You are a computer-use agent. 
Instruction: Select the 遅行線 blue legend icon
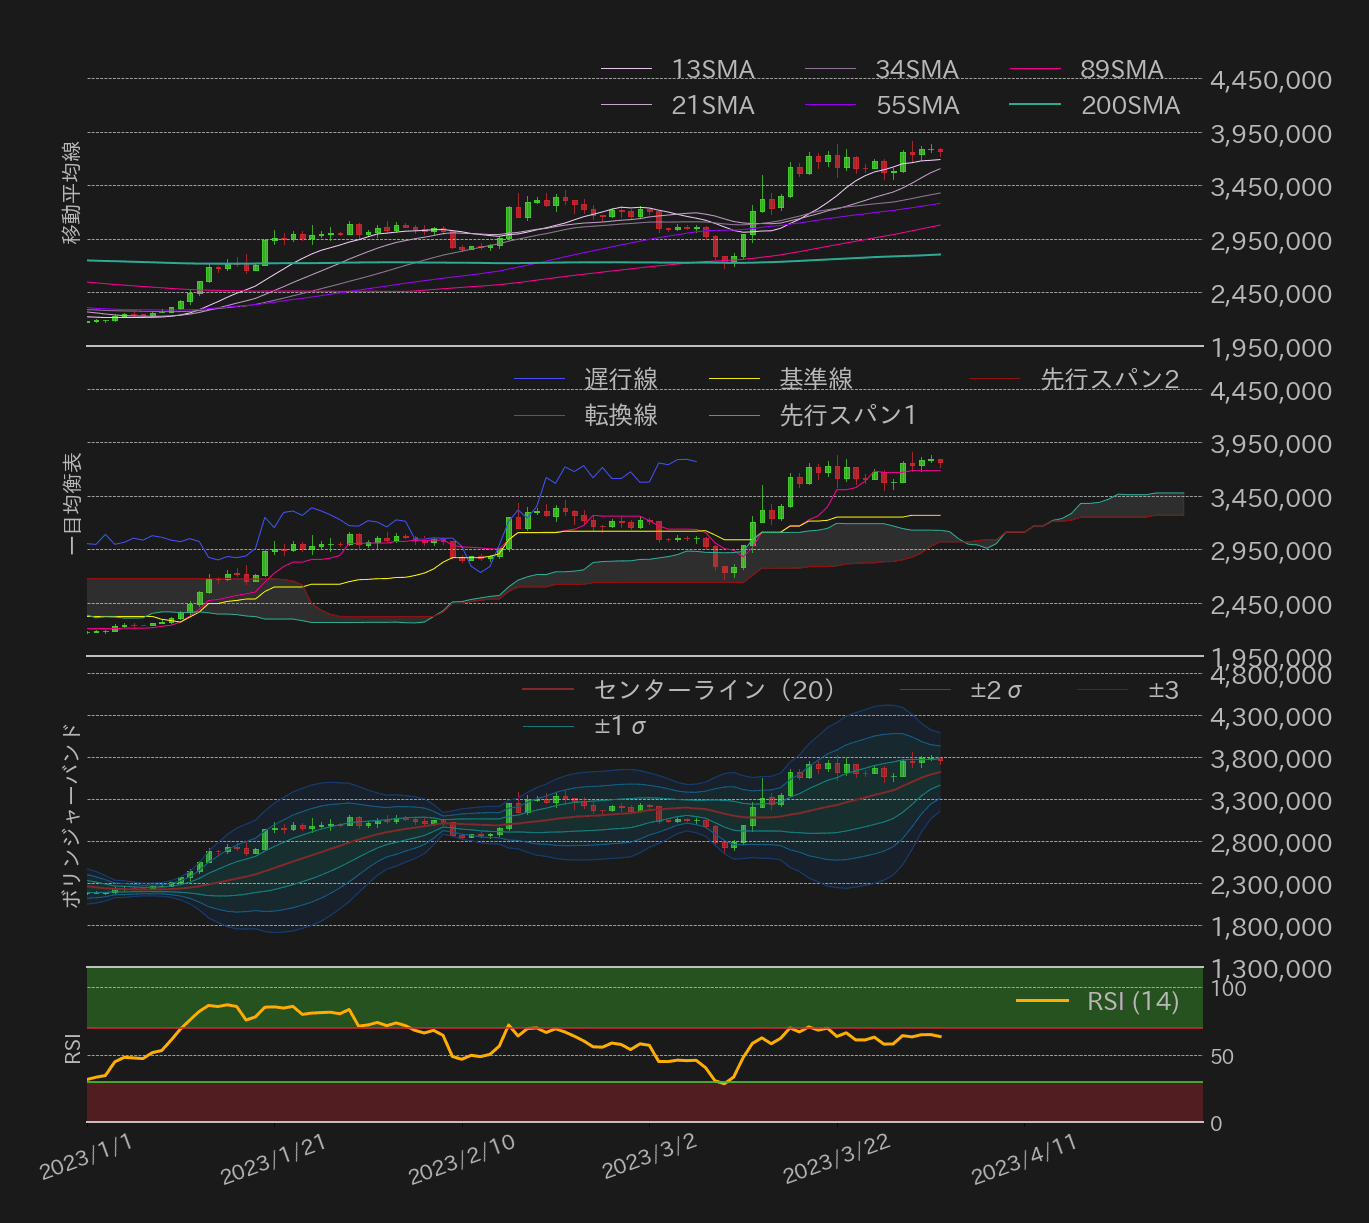pyautogui.click(x=540, y=379)
